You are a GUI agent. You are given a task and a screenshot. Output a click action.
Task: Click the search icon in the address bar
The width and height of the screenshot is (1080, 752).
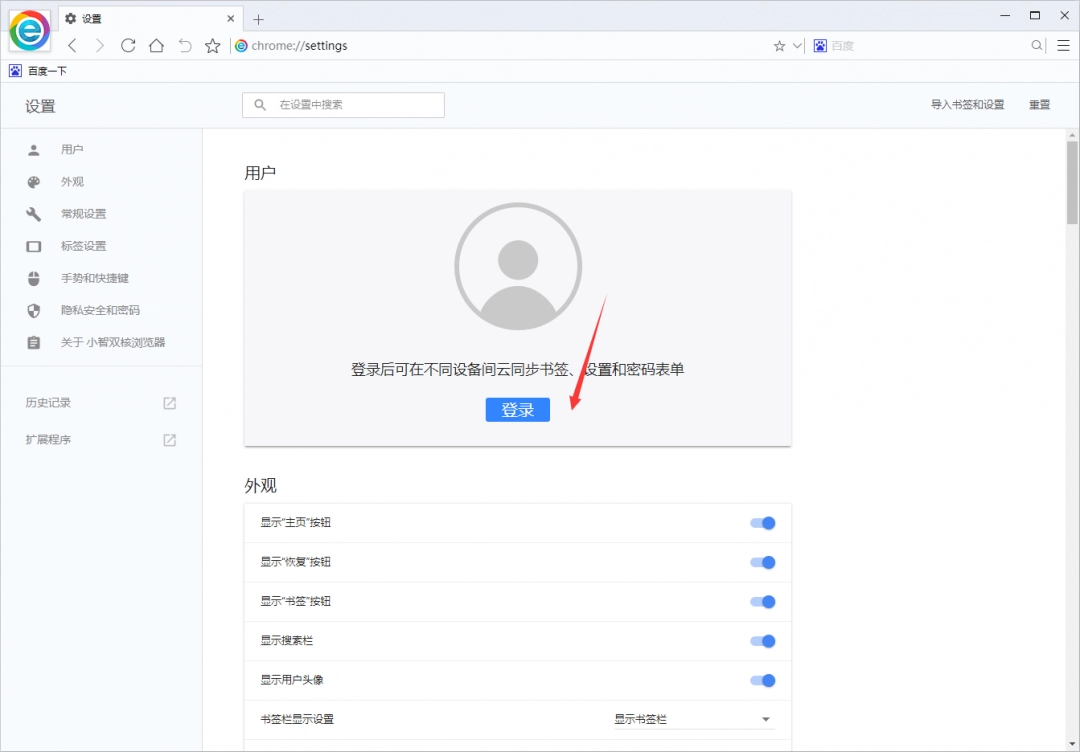(1038, 45)
